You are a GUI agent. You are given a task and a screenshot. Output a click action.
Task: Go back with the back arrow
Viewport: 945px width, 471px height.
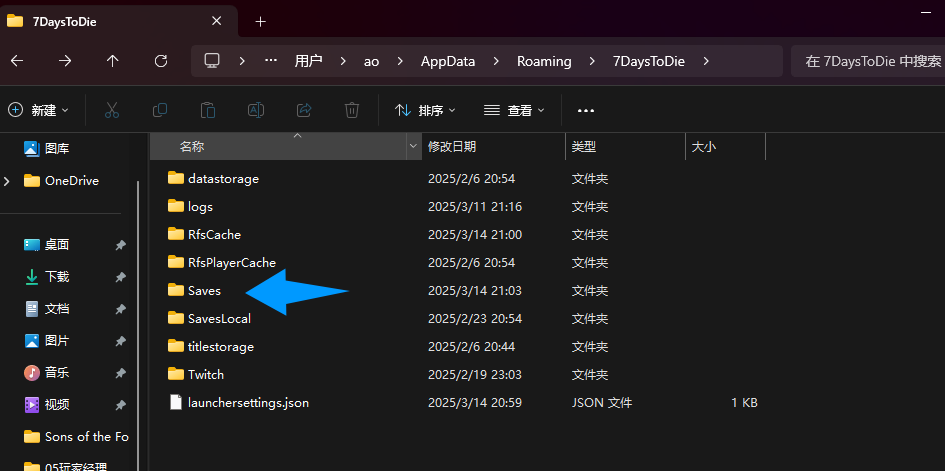pyautogui.click(x=16, y=61)
